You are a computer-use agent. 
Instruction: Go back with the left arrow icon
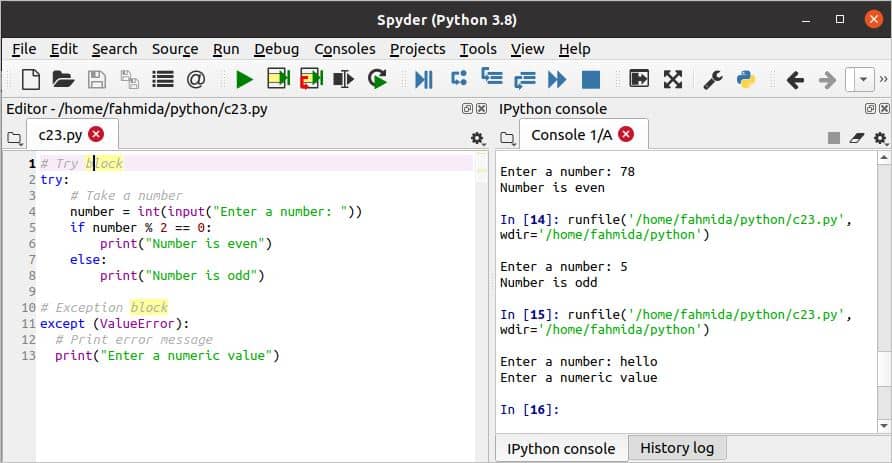coord(795,79)
